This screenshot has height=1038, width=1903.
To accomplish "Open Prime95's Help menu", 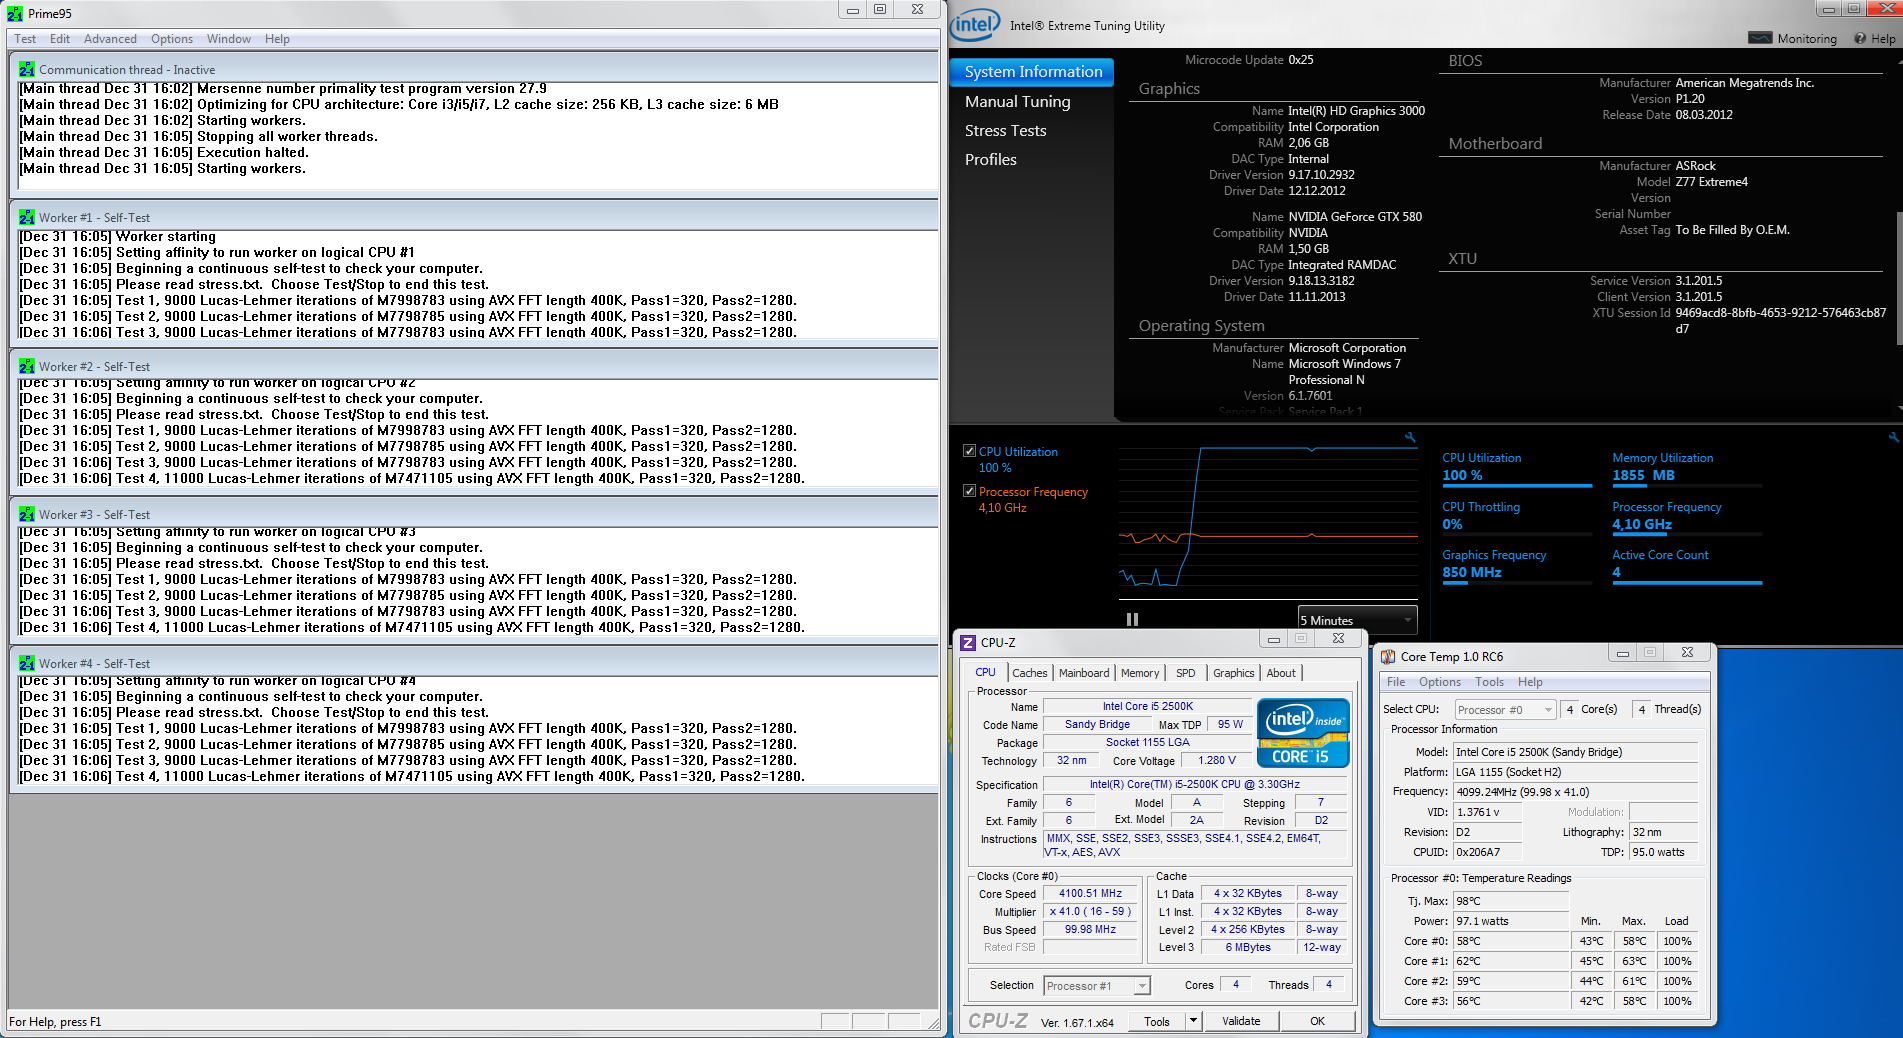I will click(x=277, y=39).
